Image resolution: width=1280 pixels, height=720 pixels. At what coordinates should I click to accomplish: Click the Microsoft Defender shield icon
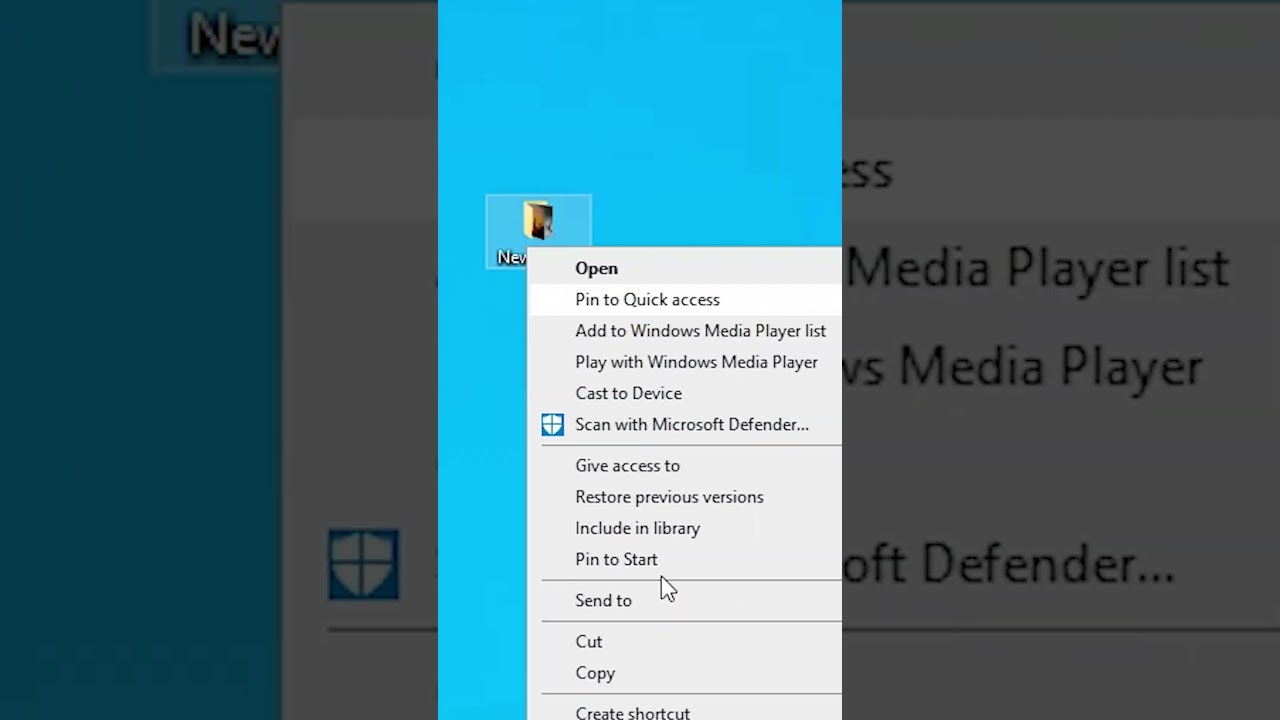click(552, 425)
